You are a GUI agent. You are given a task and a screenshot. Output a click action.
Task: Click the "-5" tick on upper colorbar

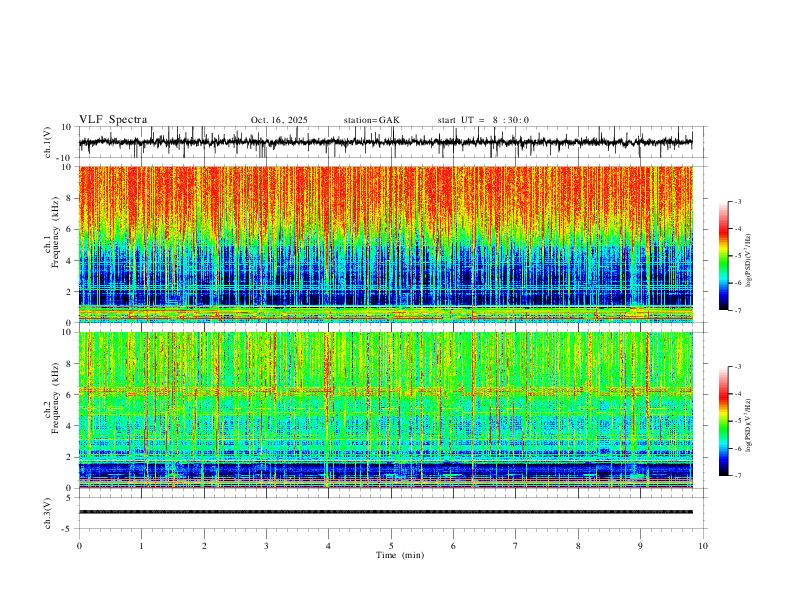737,256
